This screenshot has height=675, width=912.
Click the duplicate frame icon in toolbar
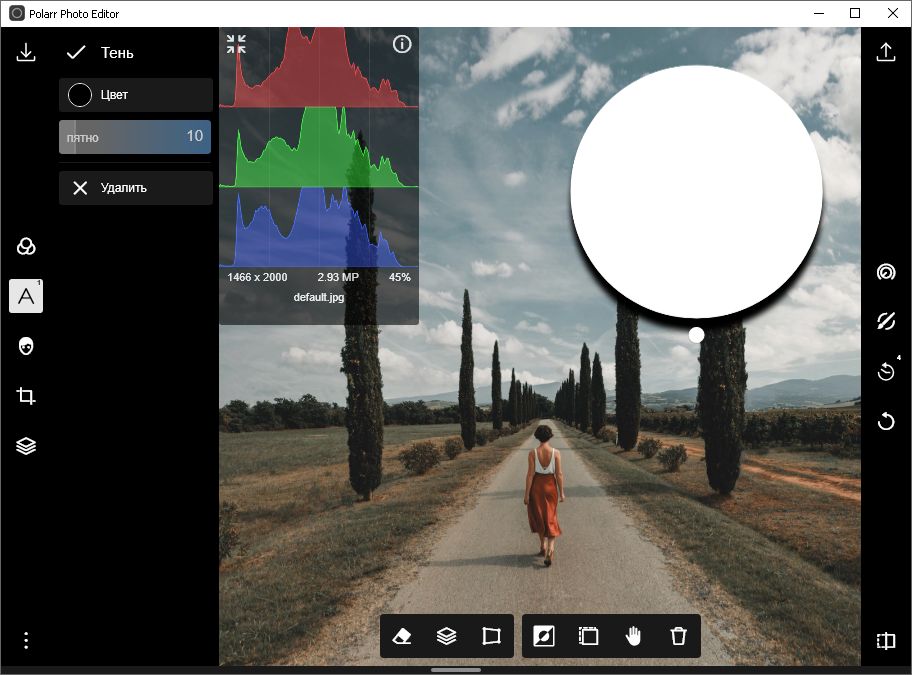589,636
